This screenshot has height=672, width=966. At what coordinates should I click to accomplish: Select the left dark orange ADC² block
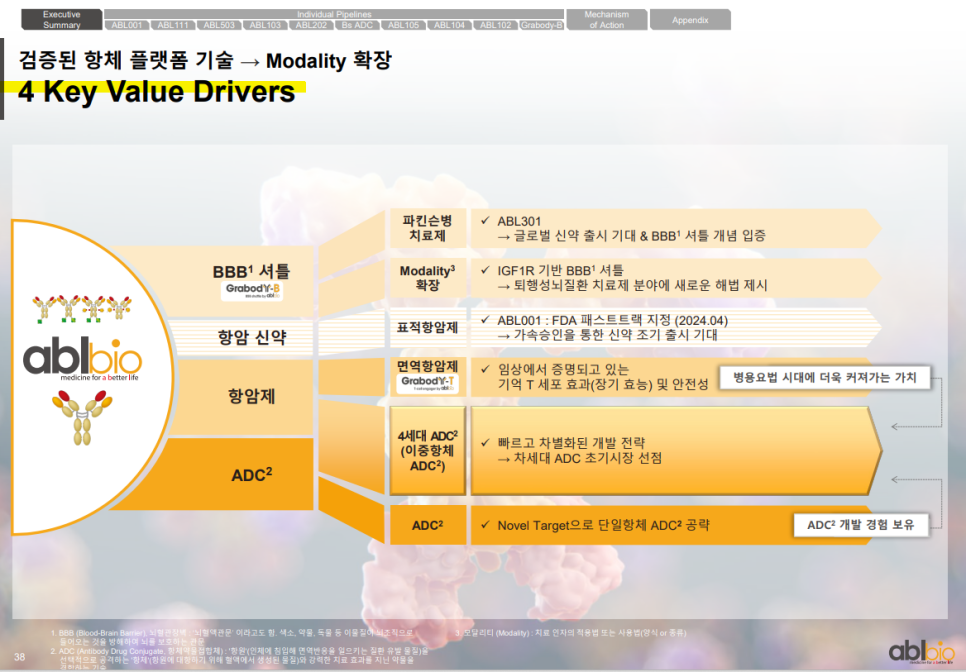click(x=213, y=474)
